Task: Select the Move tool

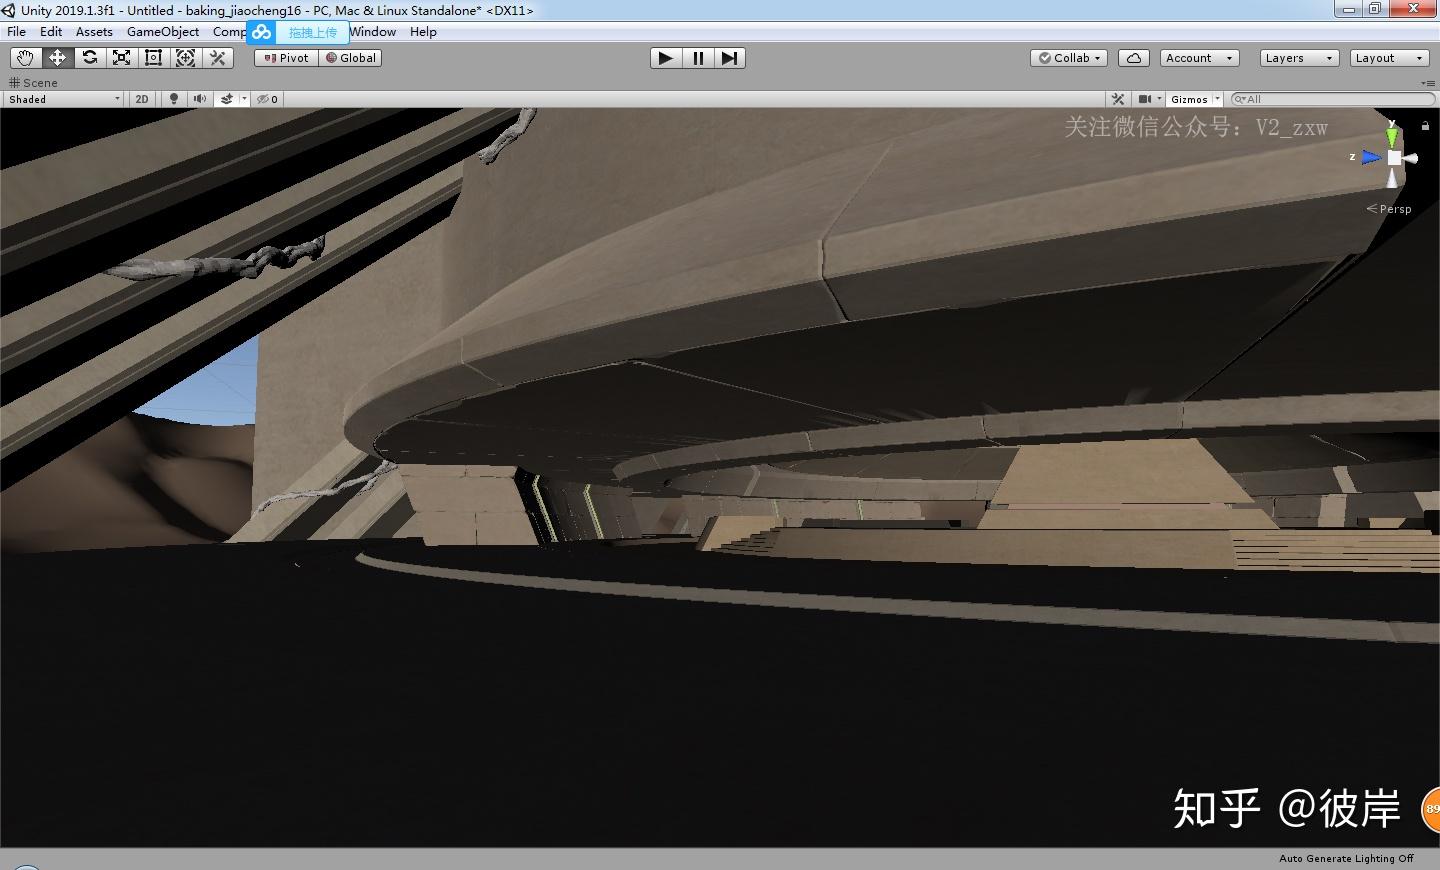Action: click(x=57, y=58)
